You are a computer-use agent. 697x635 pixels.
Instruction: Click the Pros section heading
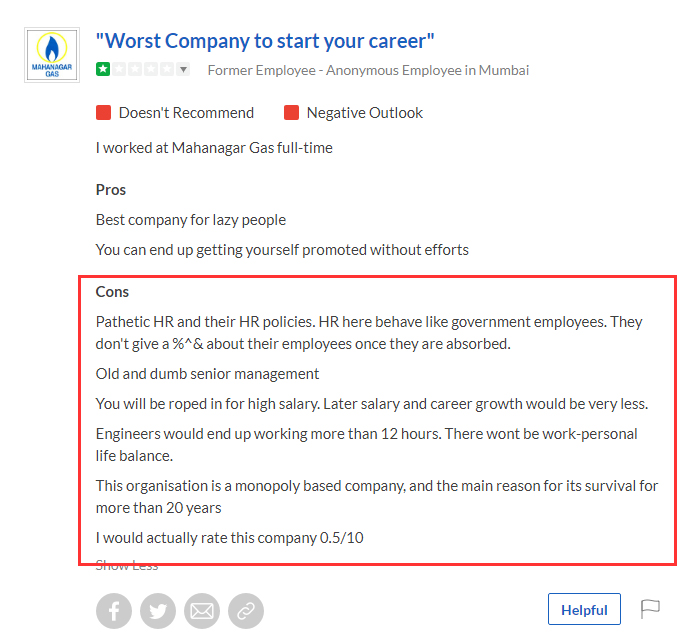[x=111, y=190]
